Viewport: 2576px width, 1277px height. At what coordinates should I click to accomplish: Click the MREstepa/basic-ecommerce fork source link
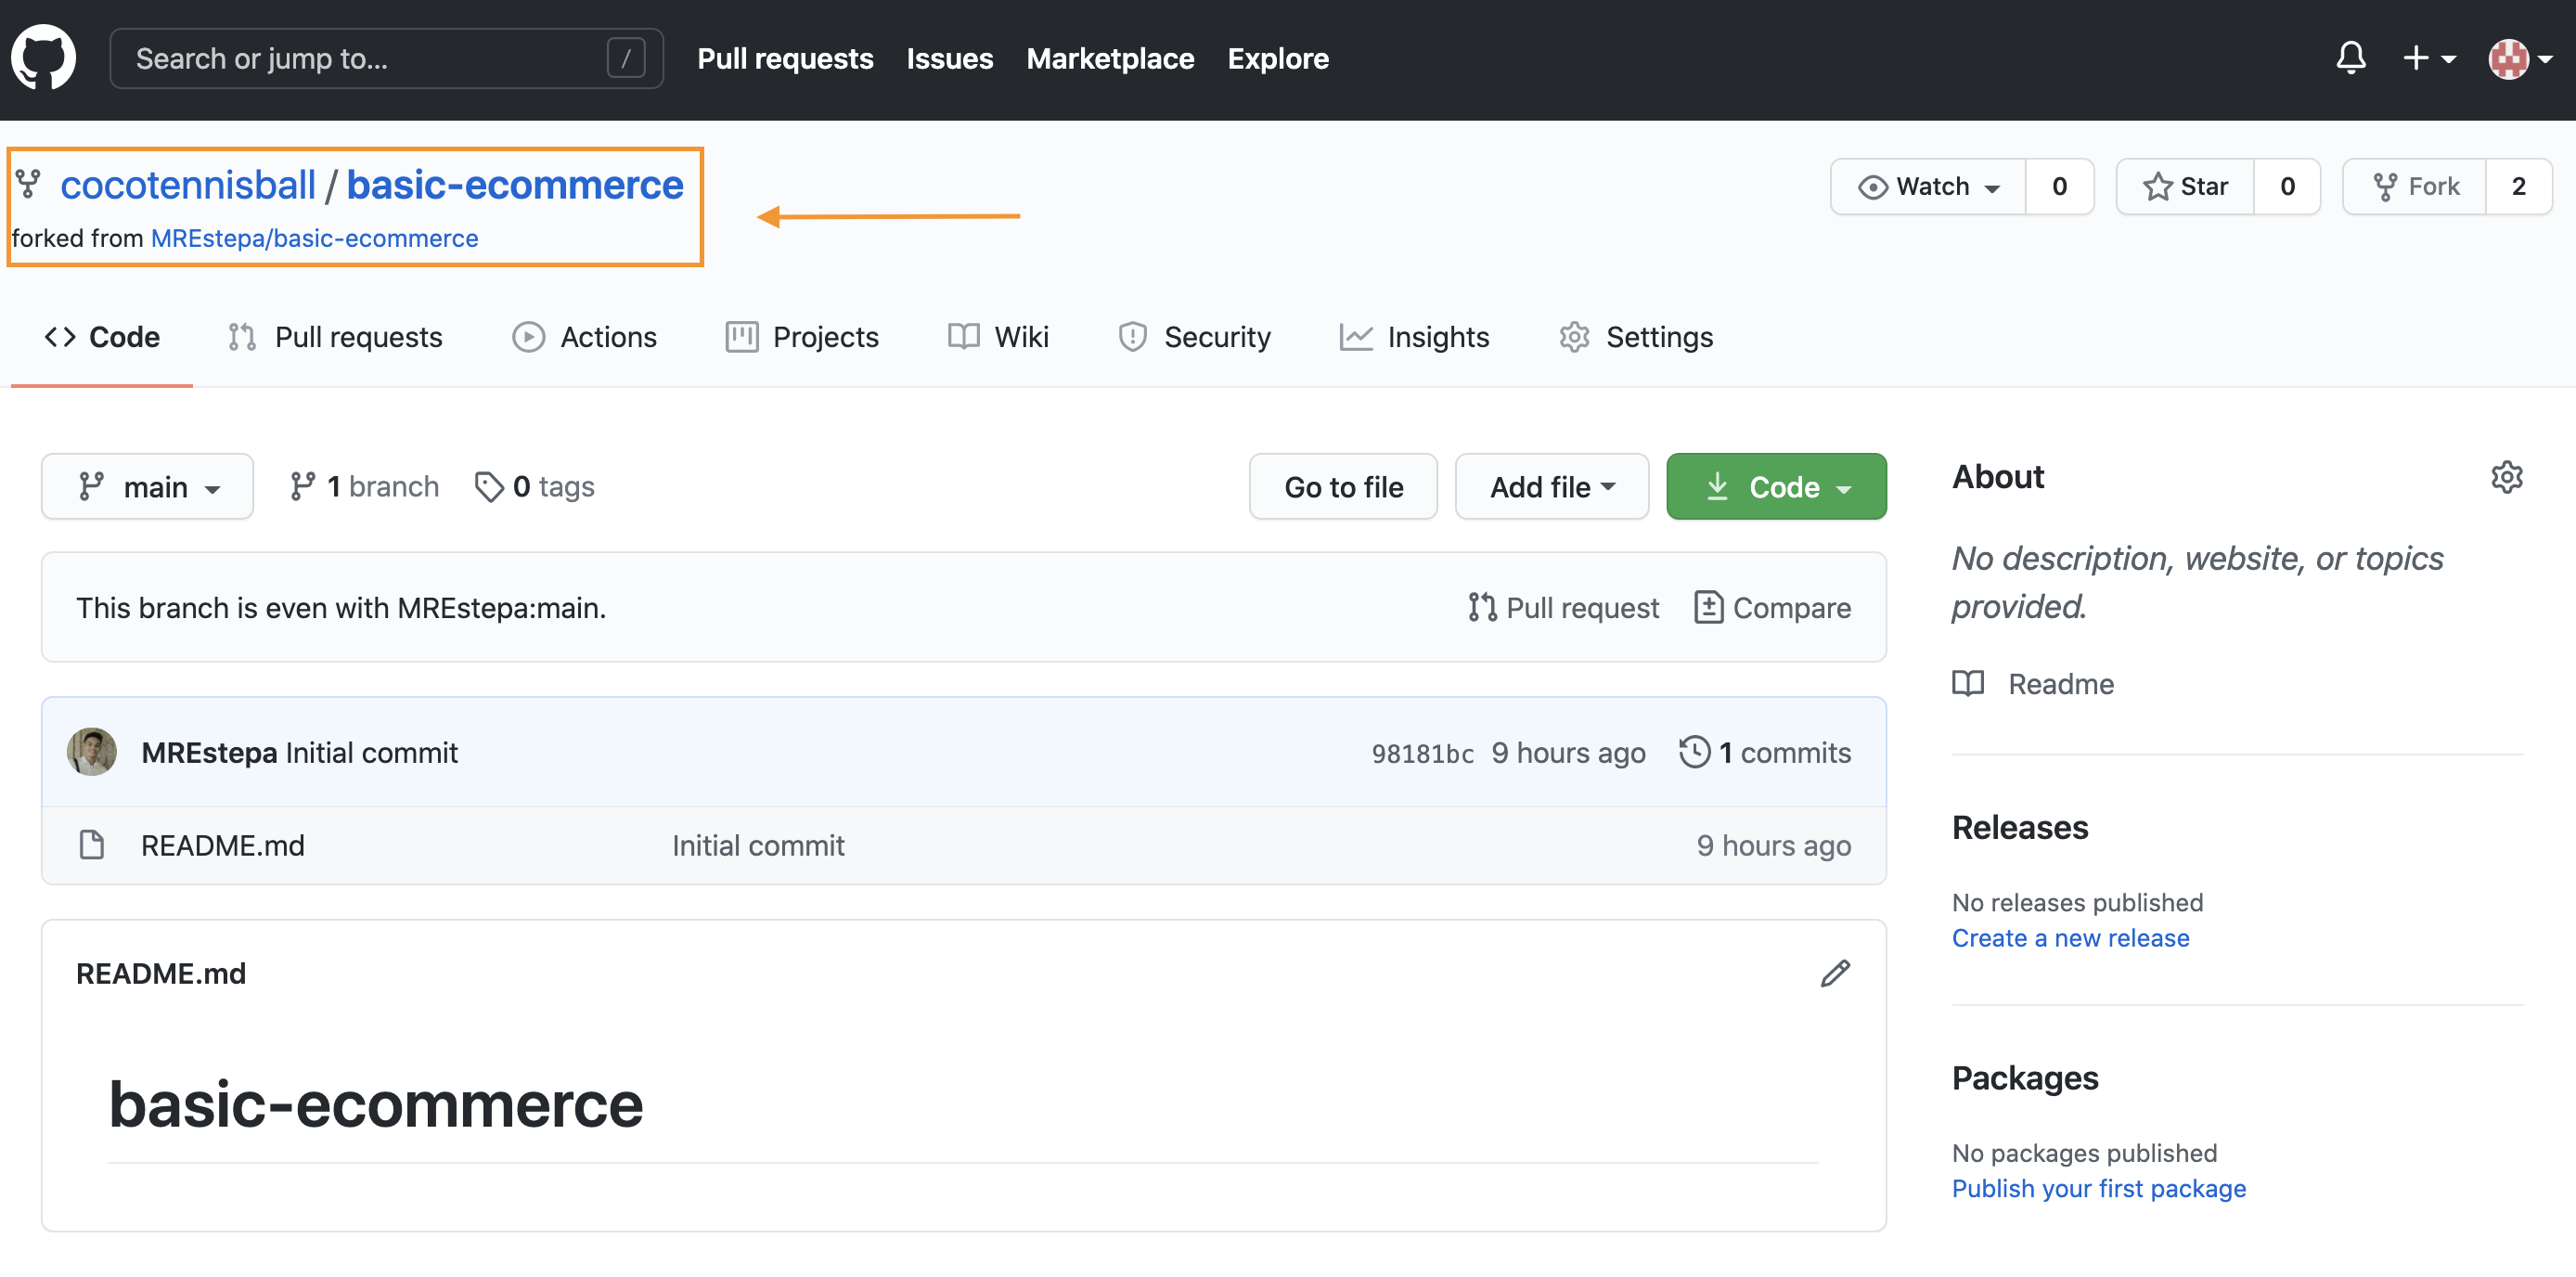(x=312, y=239)
